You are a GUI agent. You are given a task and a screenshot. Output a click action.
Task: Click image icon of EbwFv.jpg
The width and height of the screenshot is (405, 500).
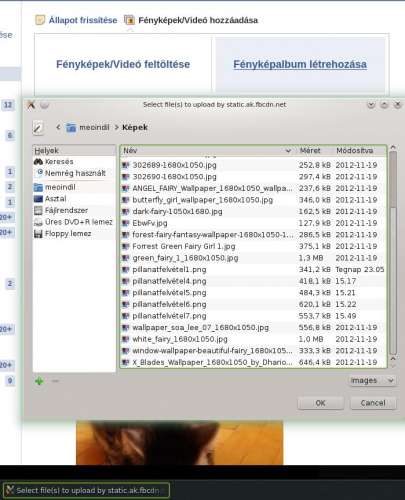(125, 223)
